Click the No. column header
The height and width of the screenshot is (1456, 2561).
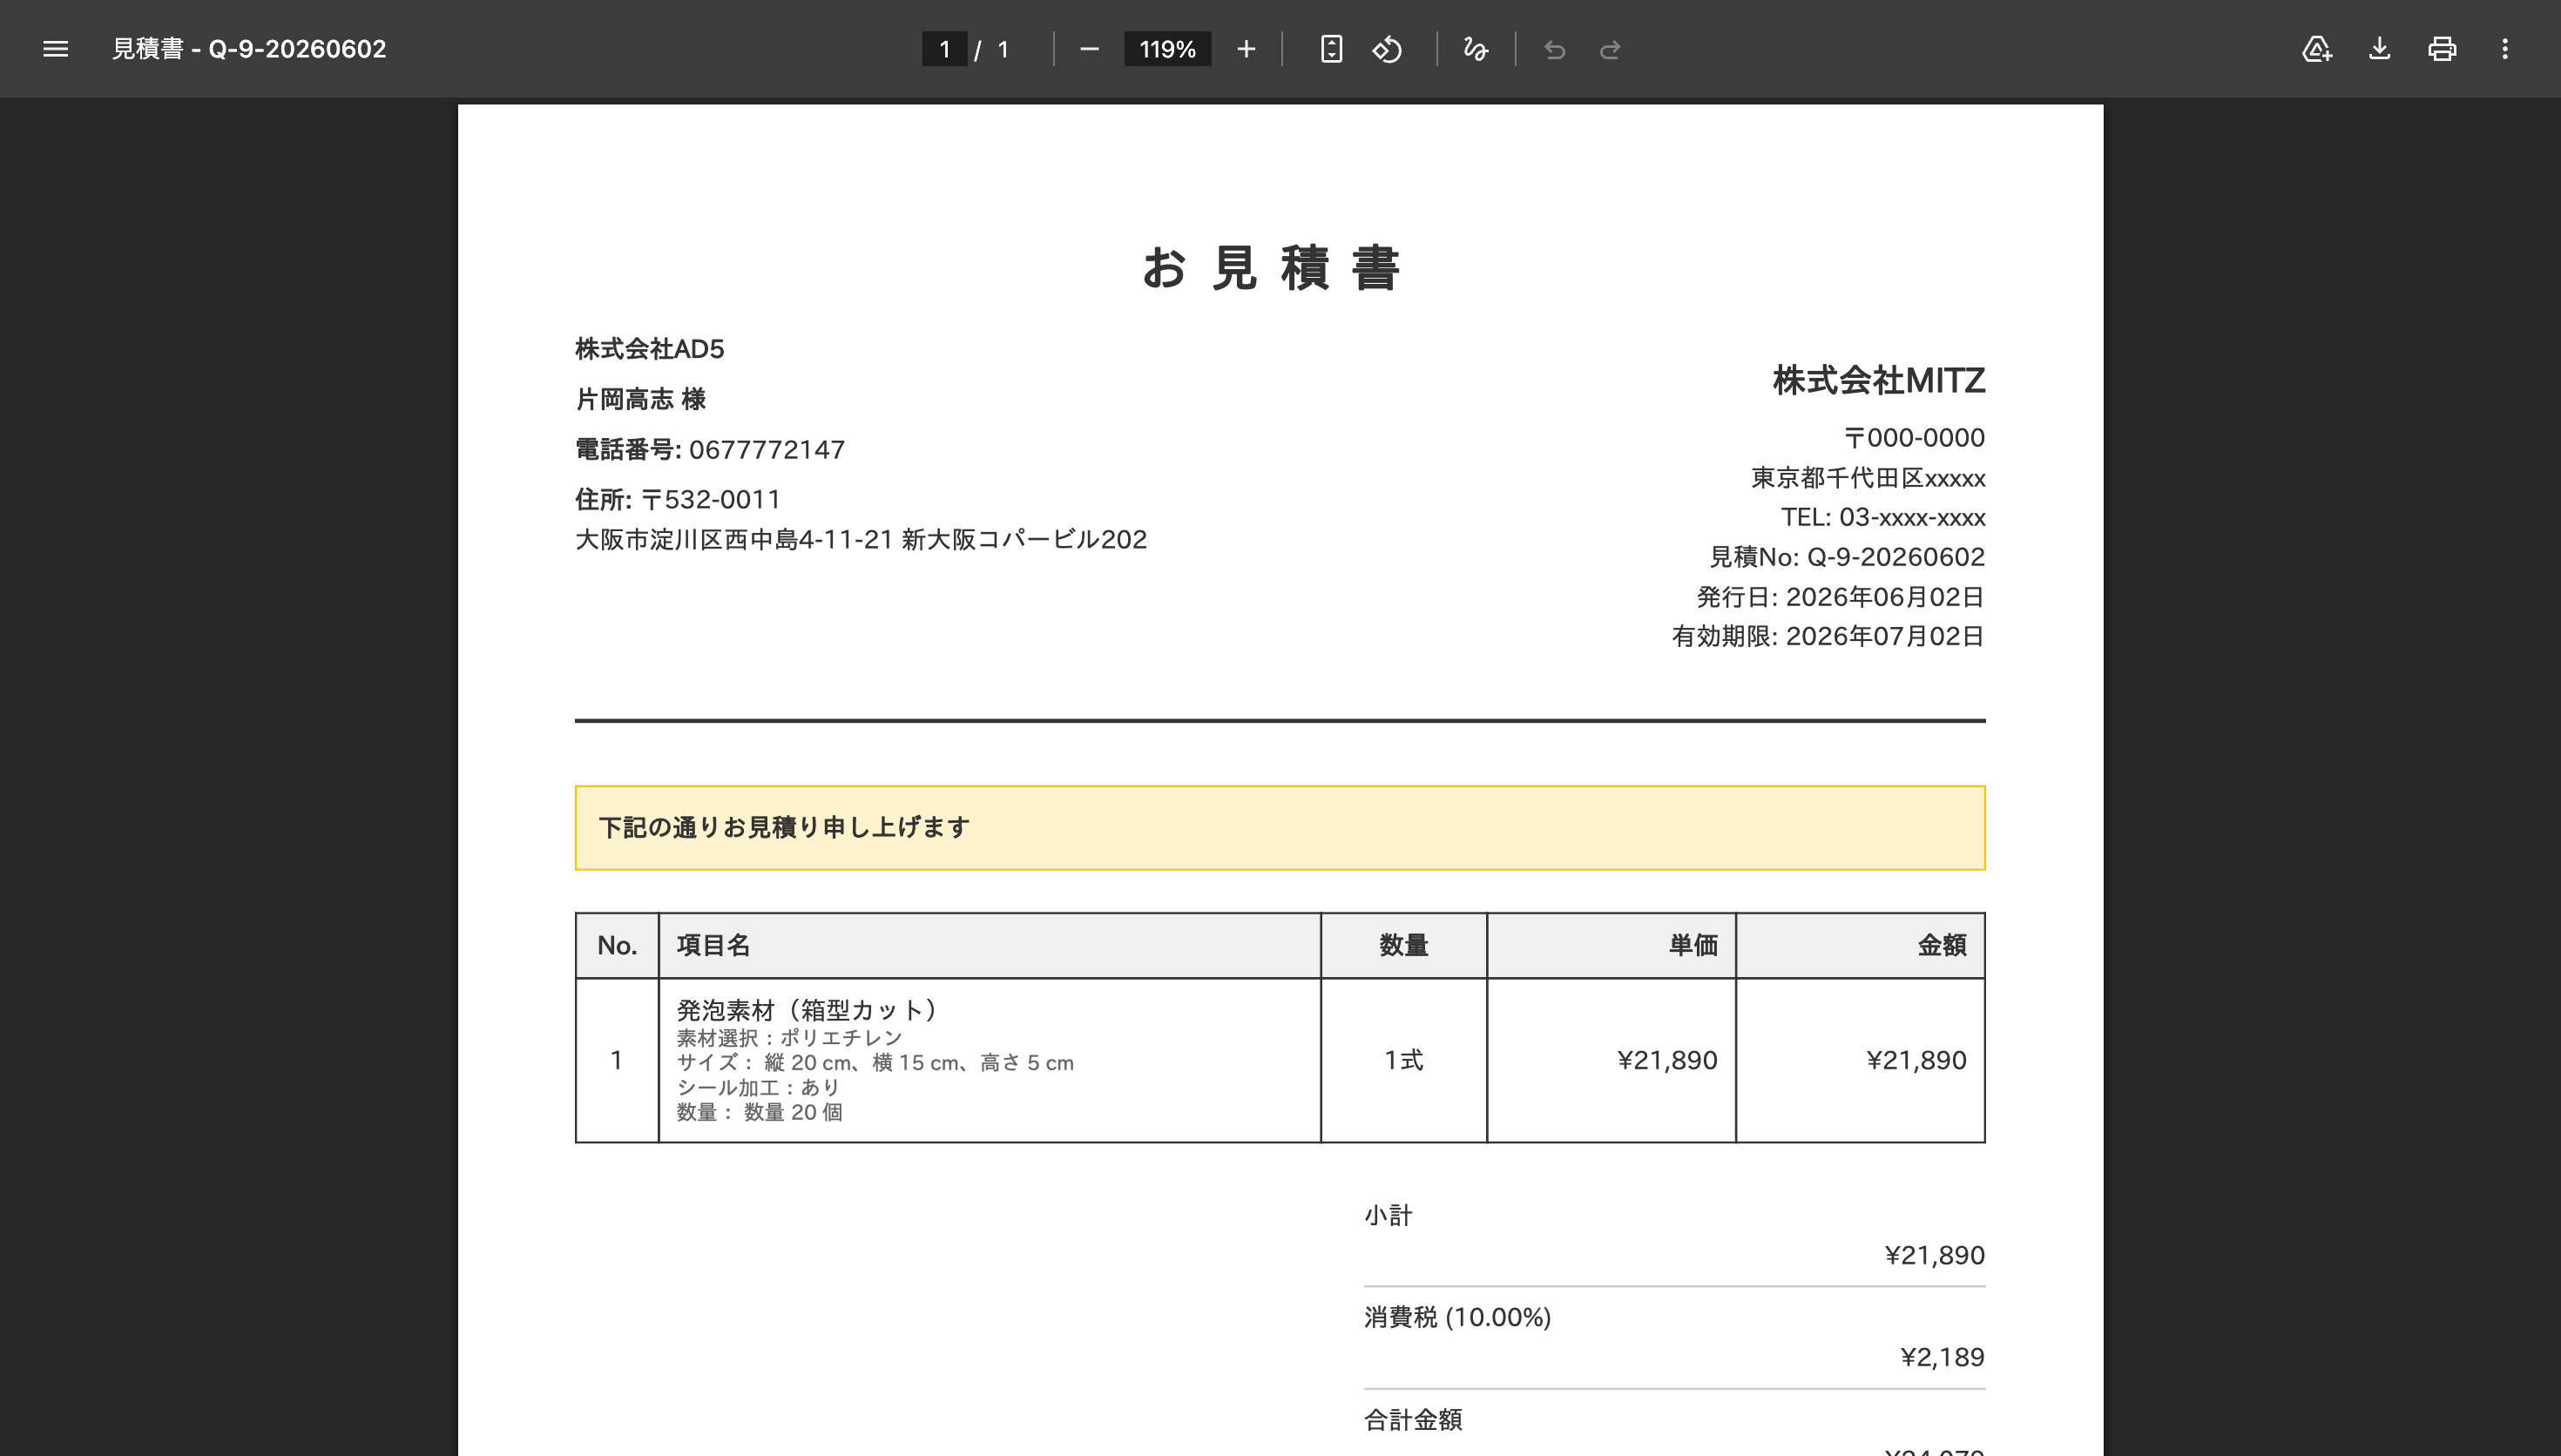pyautogui.click(x=617, y=945)
